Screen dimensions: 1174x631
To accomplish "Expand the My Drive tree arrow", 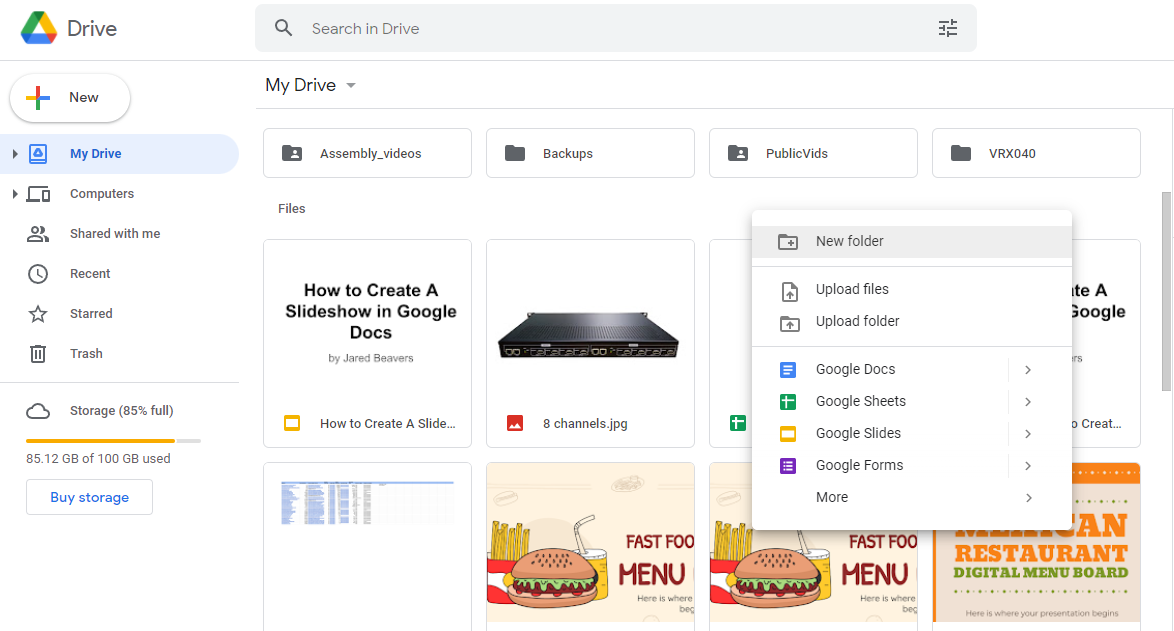I will coord(14,153).
